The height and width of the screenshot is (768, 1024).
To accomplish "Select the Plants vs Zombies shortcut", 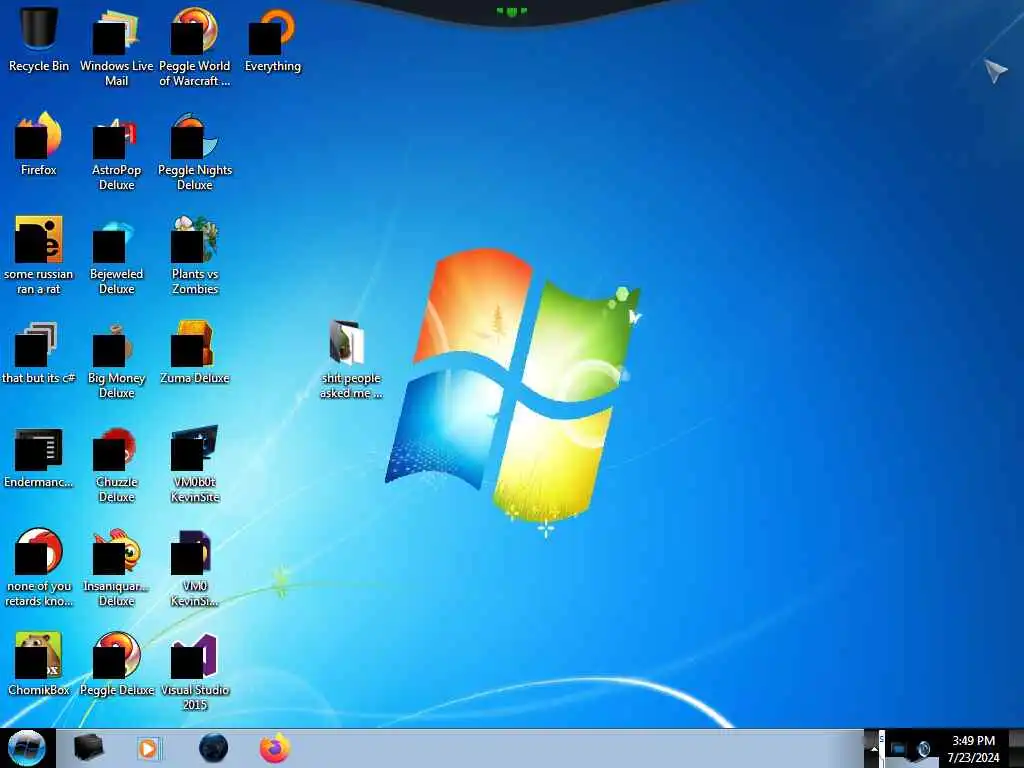I will (195, 255).
